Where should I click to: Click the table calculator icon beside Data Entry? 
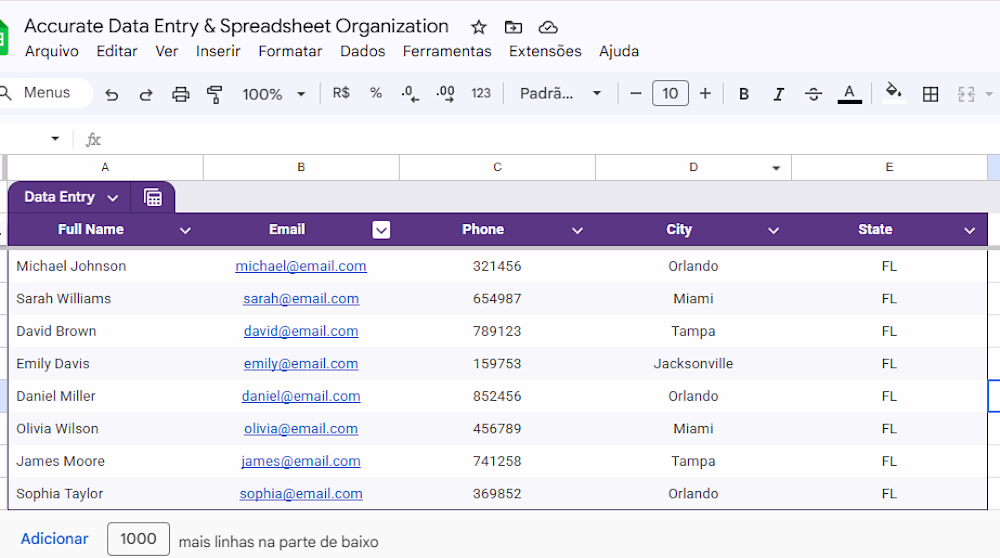click(x=153, y=197)
